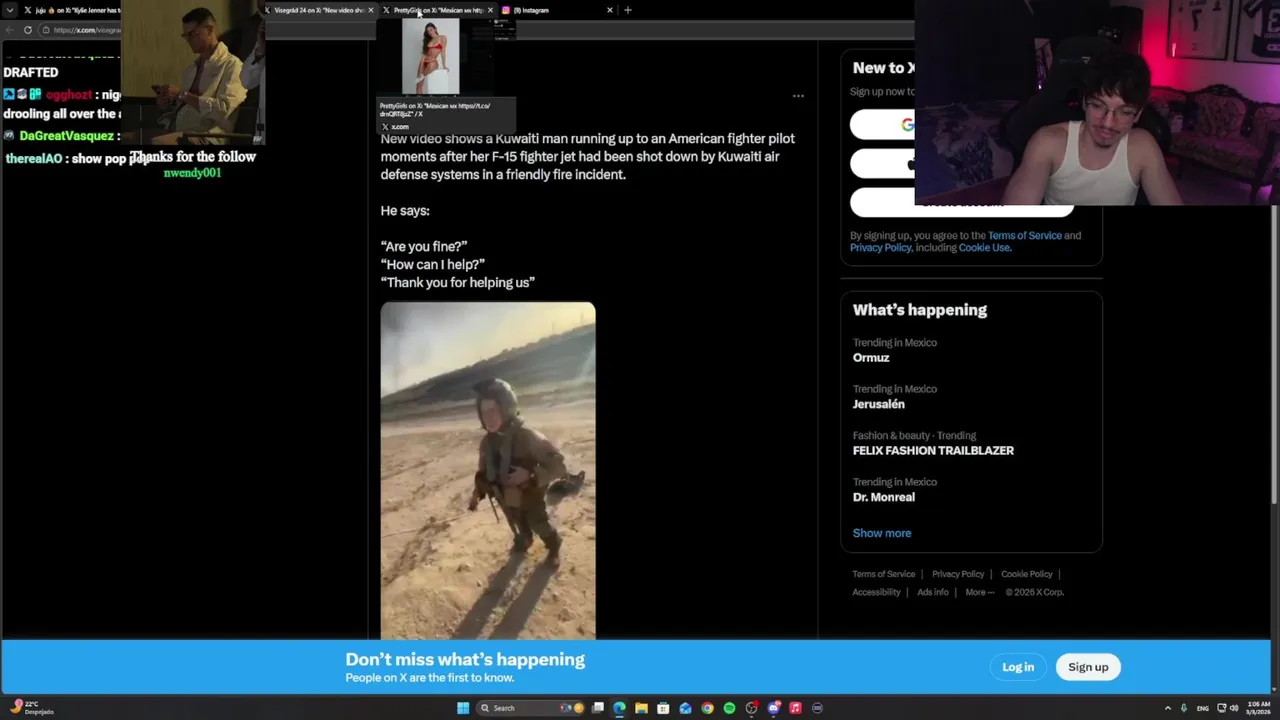Screen dimensions: 1280x720
Task: Go back using the browser back arrow
Action: click(10, 30)
